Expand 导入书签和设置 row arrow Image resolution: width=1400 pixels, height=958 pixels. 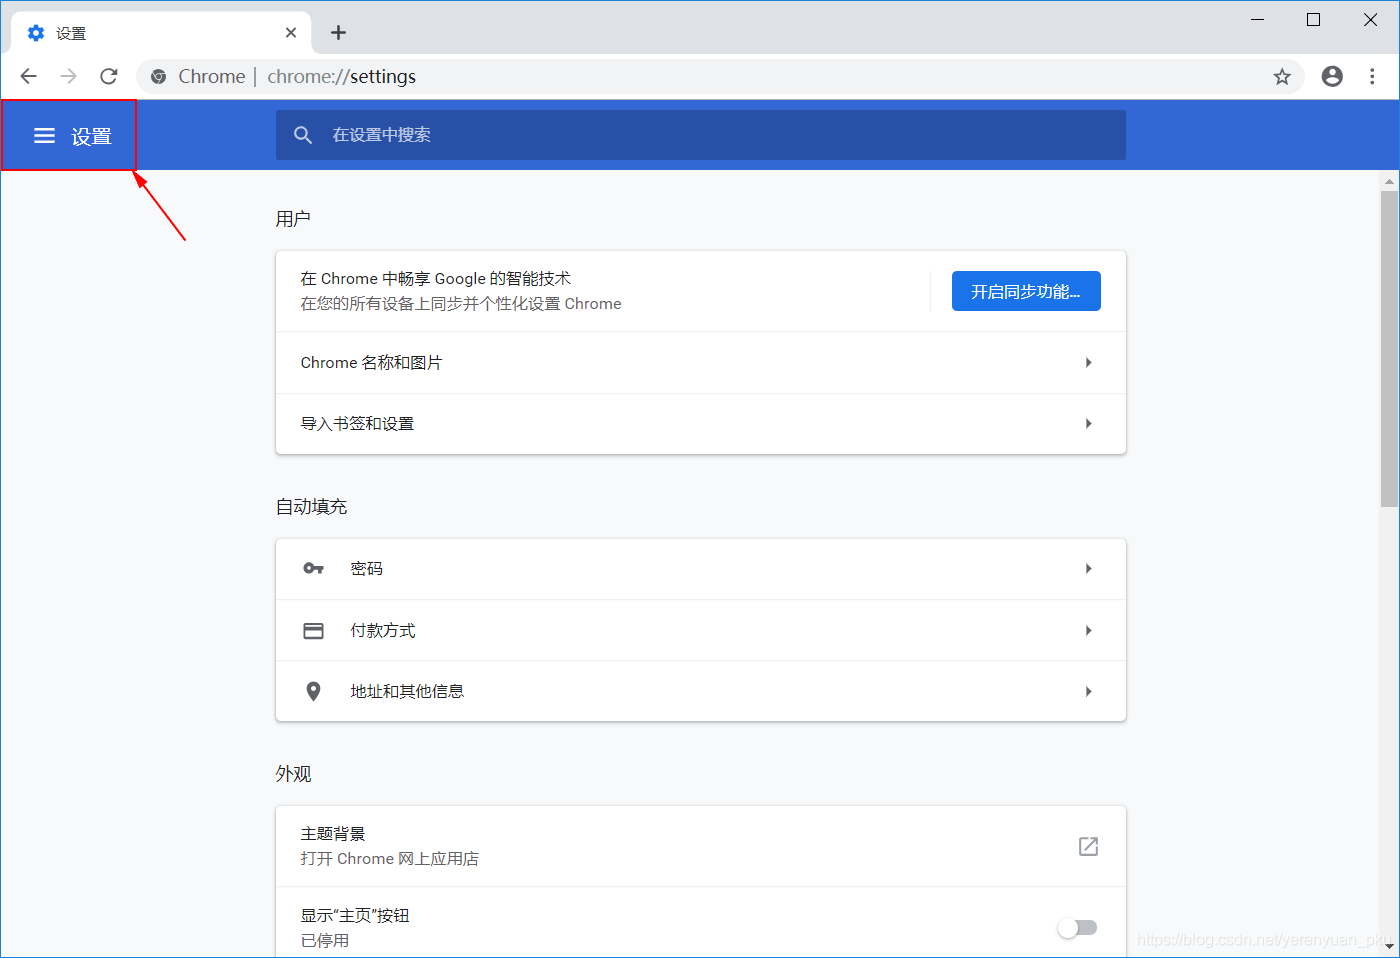coord(1088,423)
